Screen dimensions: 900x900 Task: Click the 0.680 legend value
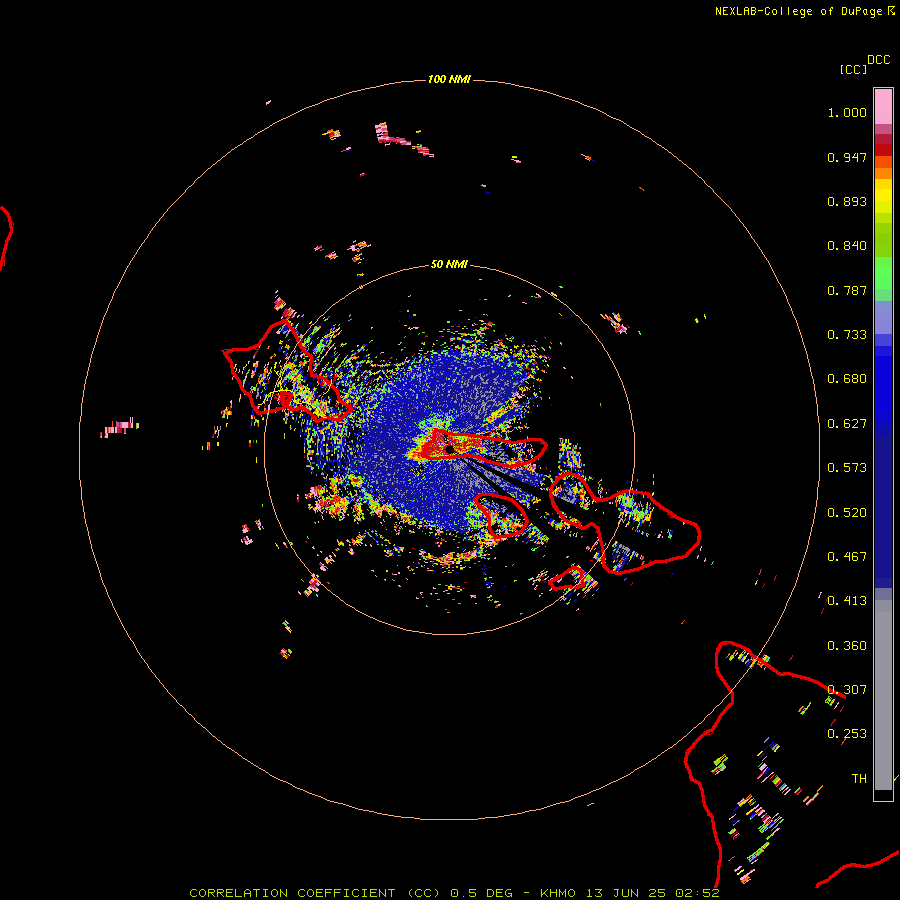(847, 379)
